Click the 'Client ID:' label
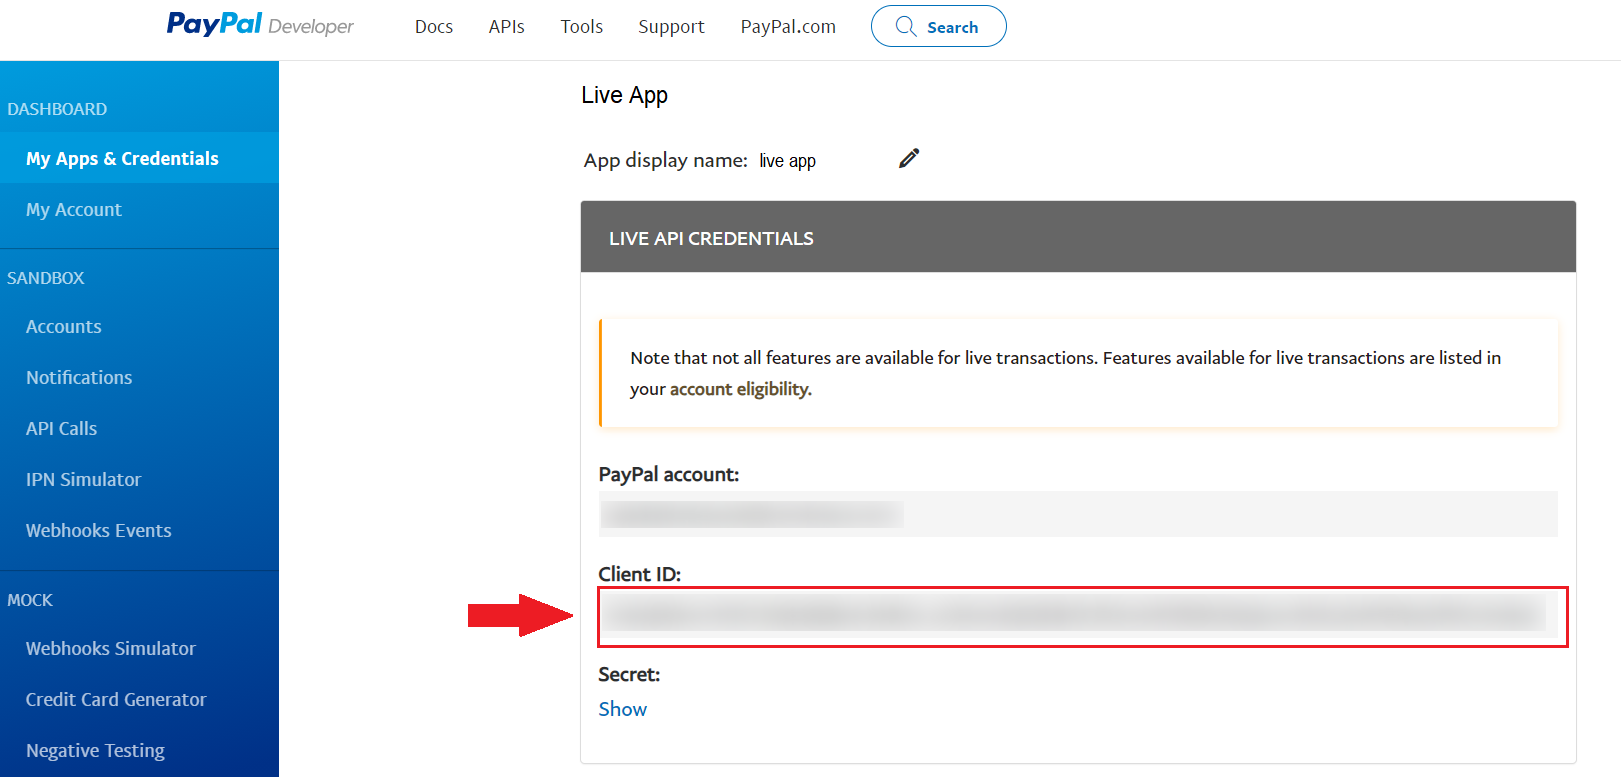The width and height of the screenshot is (1621, 777). [639, 574]
